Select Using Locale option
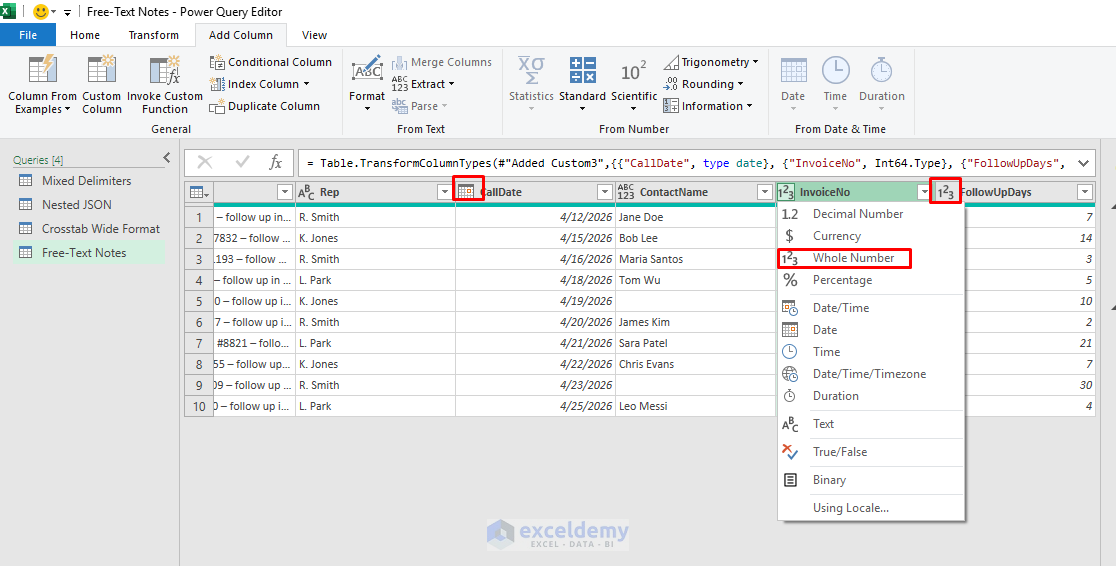Screen dimensions: 1116x566 tap(870, 508)
